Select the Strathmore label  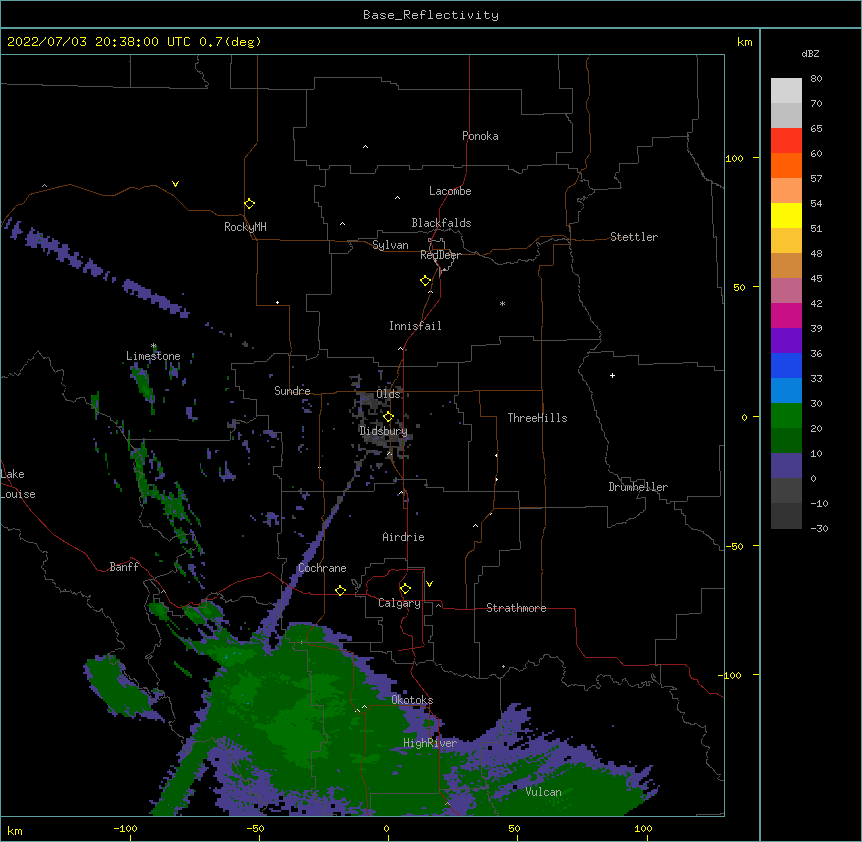pos(516,608)
